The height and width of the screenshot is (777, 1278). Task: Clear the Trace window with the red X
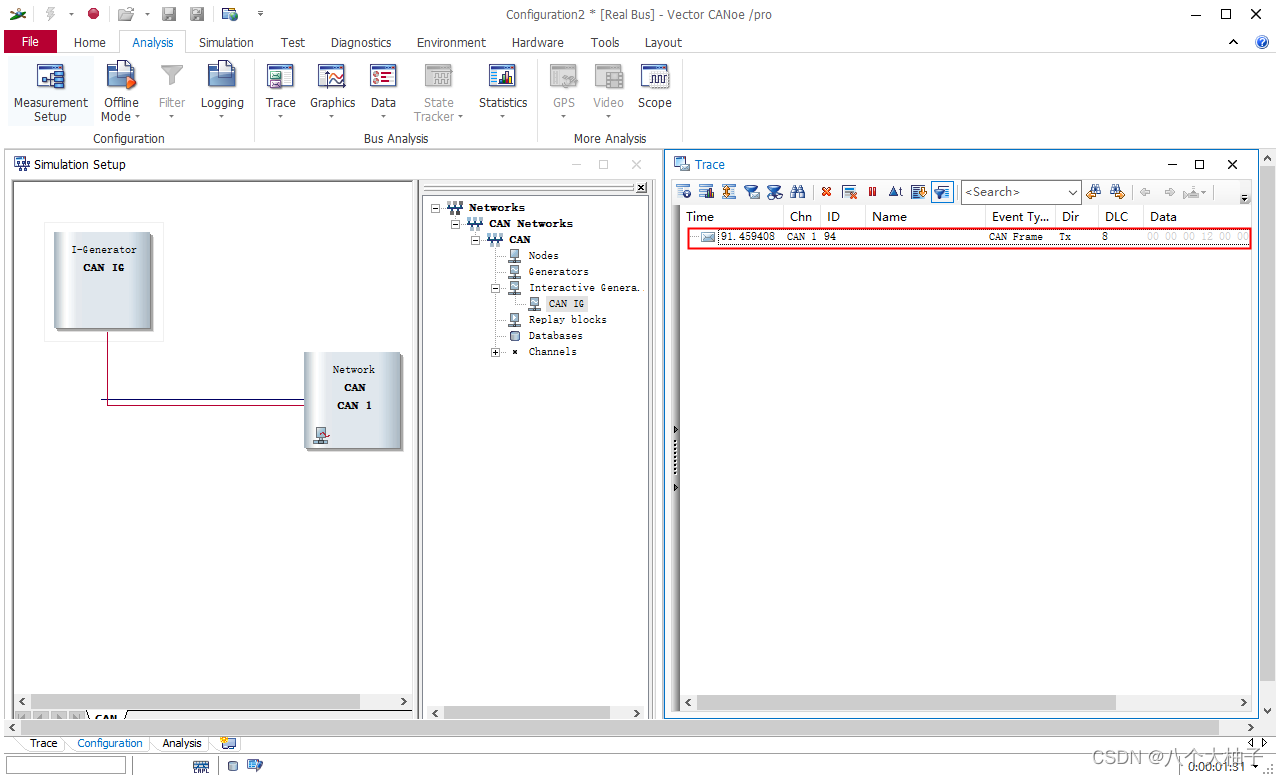coord(826,192)
